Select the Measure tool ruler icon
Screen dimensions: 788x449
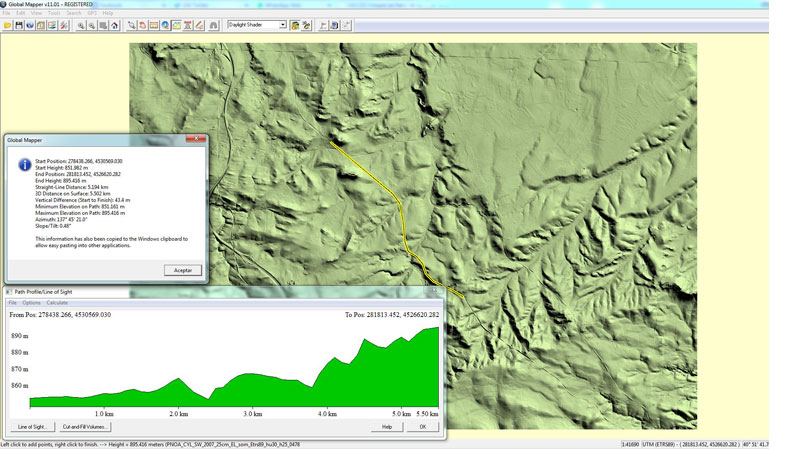pos(154,25)
